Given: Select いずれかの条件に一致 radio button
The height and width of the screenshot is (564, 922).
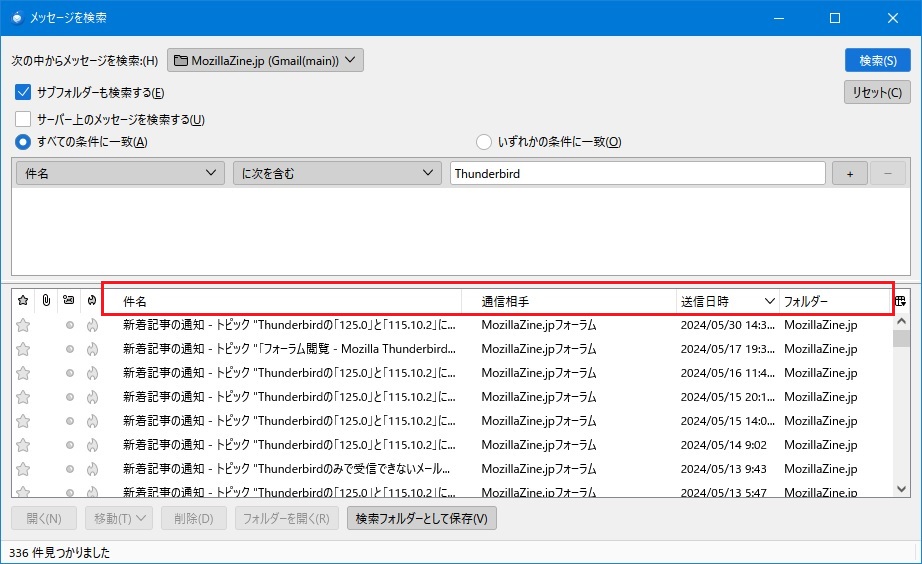Looking at the screenshot, I should click(484, 142).
